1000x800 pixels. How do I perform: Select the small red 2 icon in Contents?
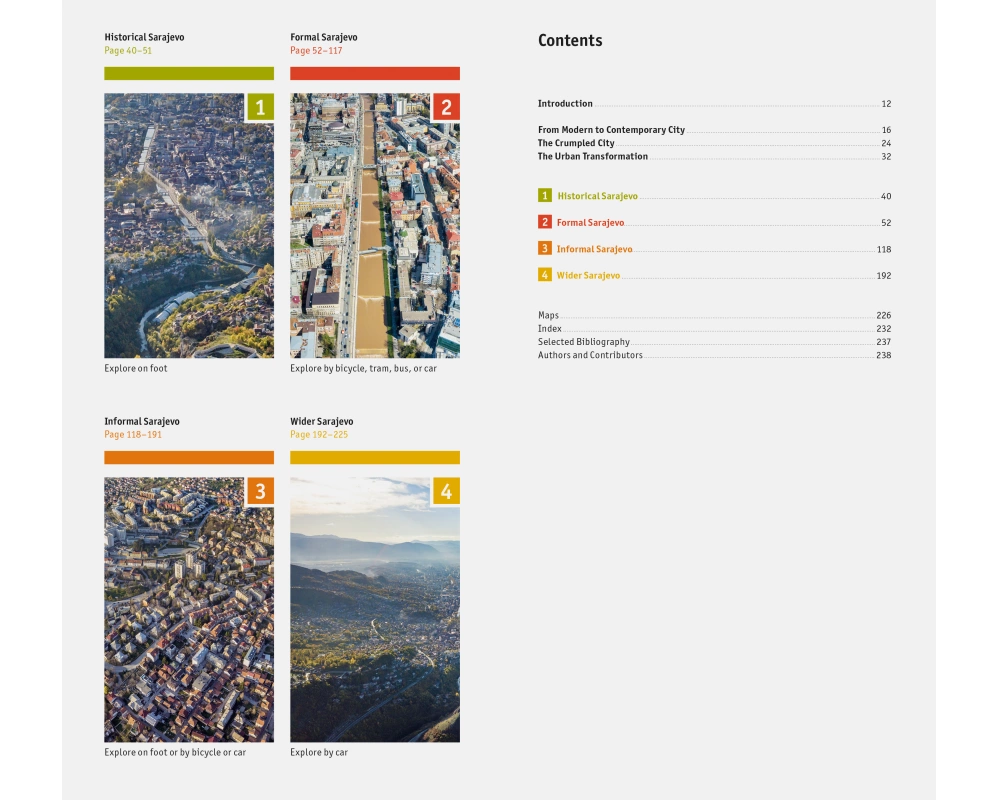click(545, 222)
